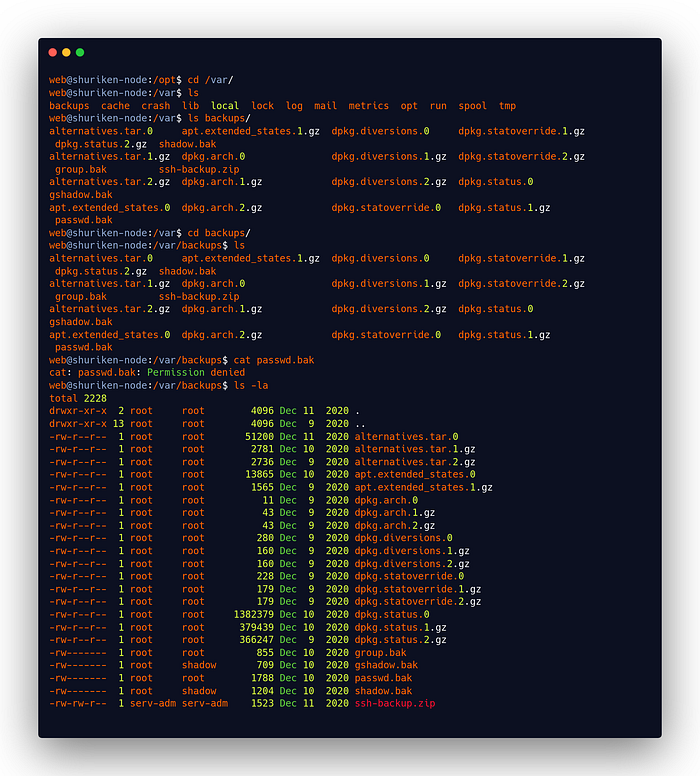The width and height of the screenshot is (700, 776).
Task: Click the green maximize window button
Action: [80, 52]
